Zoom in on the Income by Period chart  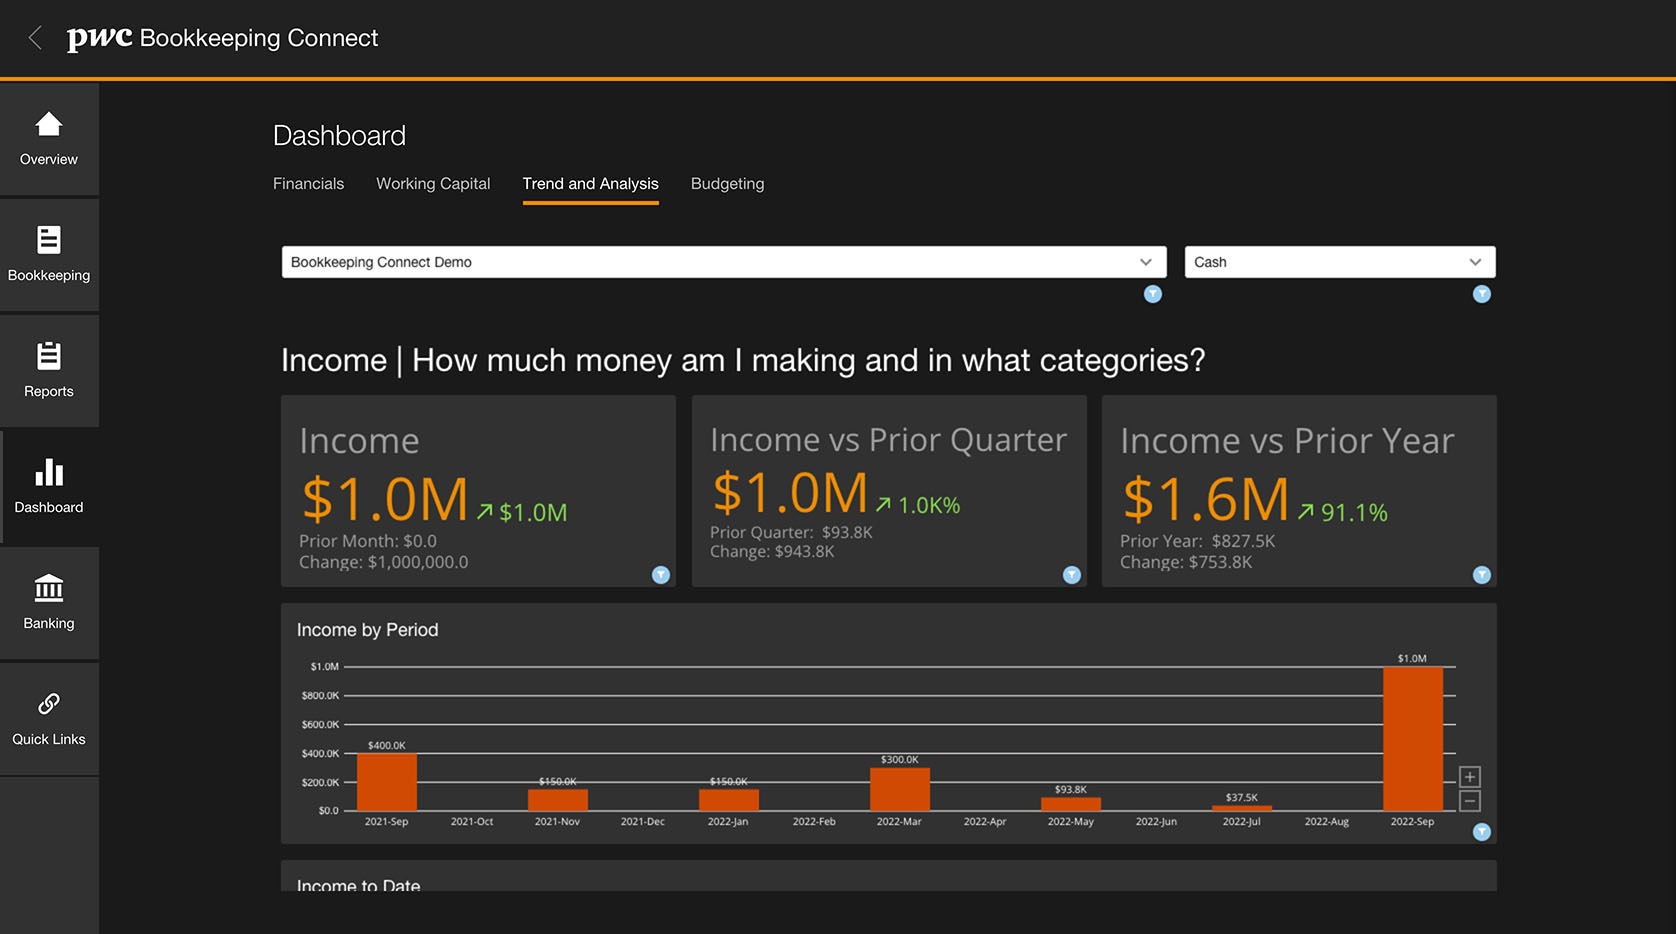tap(1470, 777)
